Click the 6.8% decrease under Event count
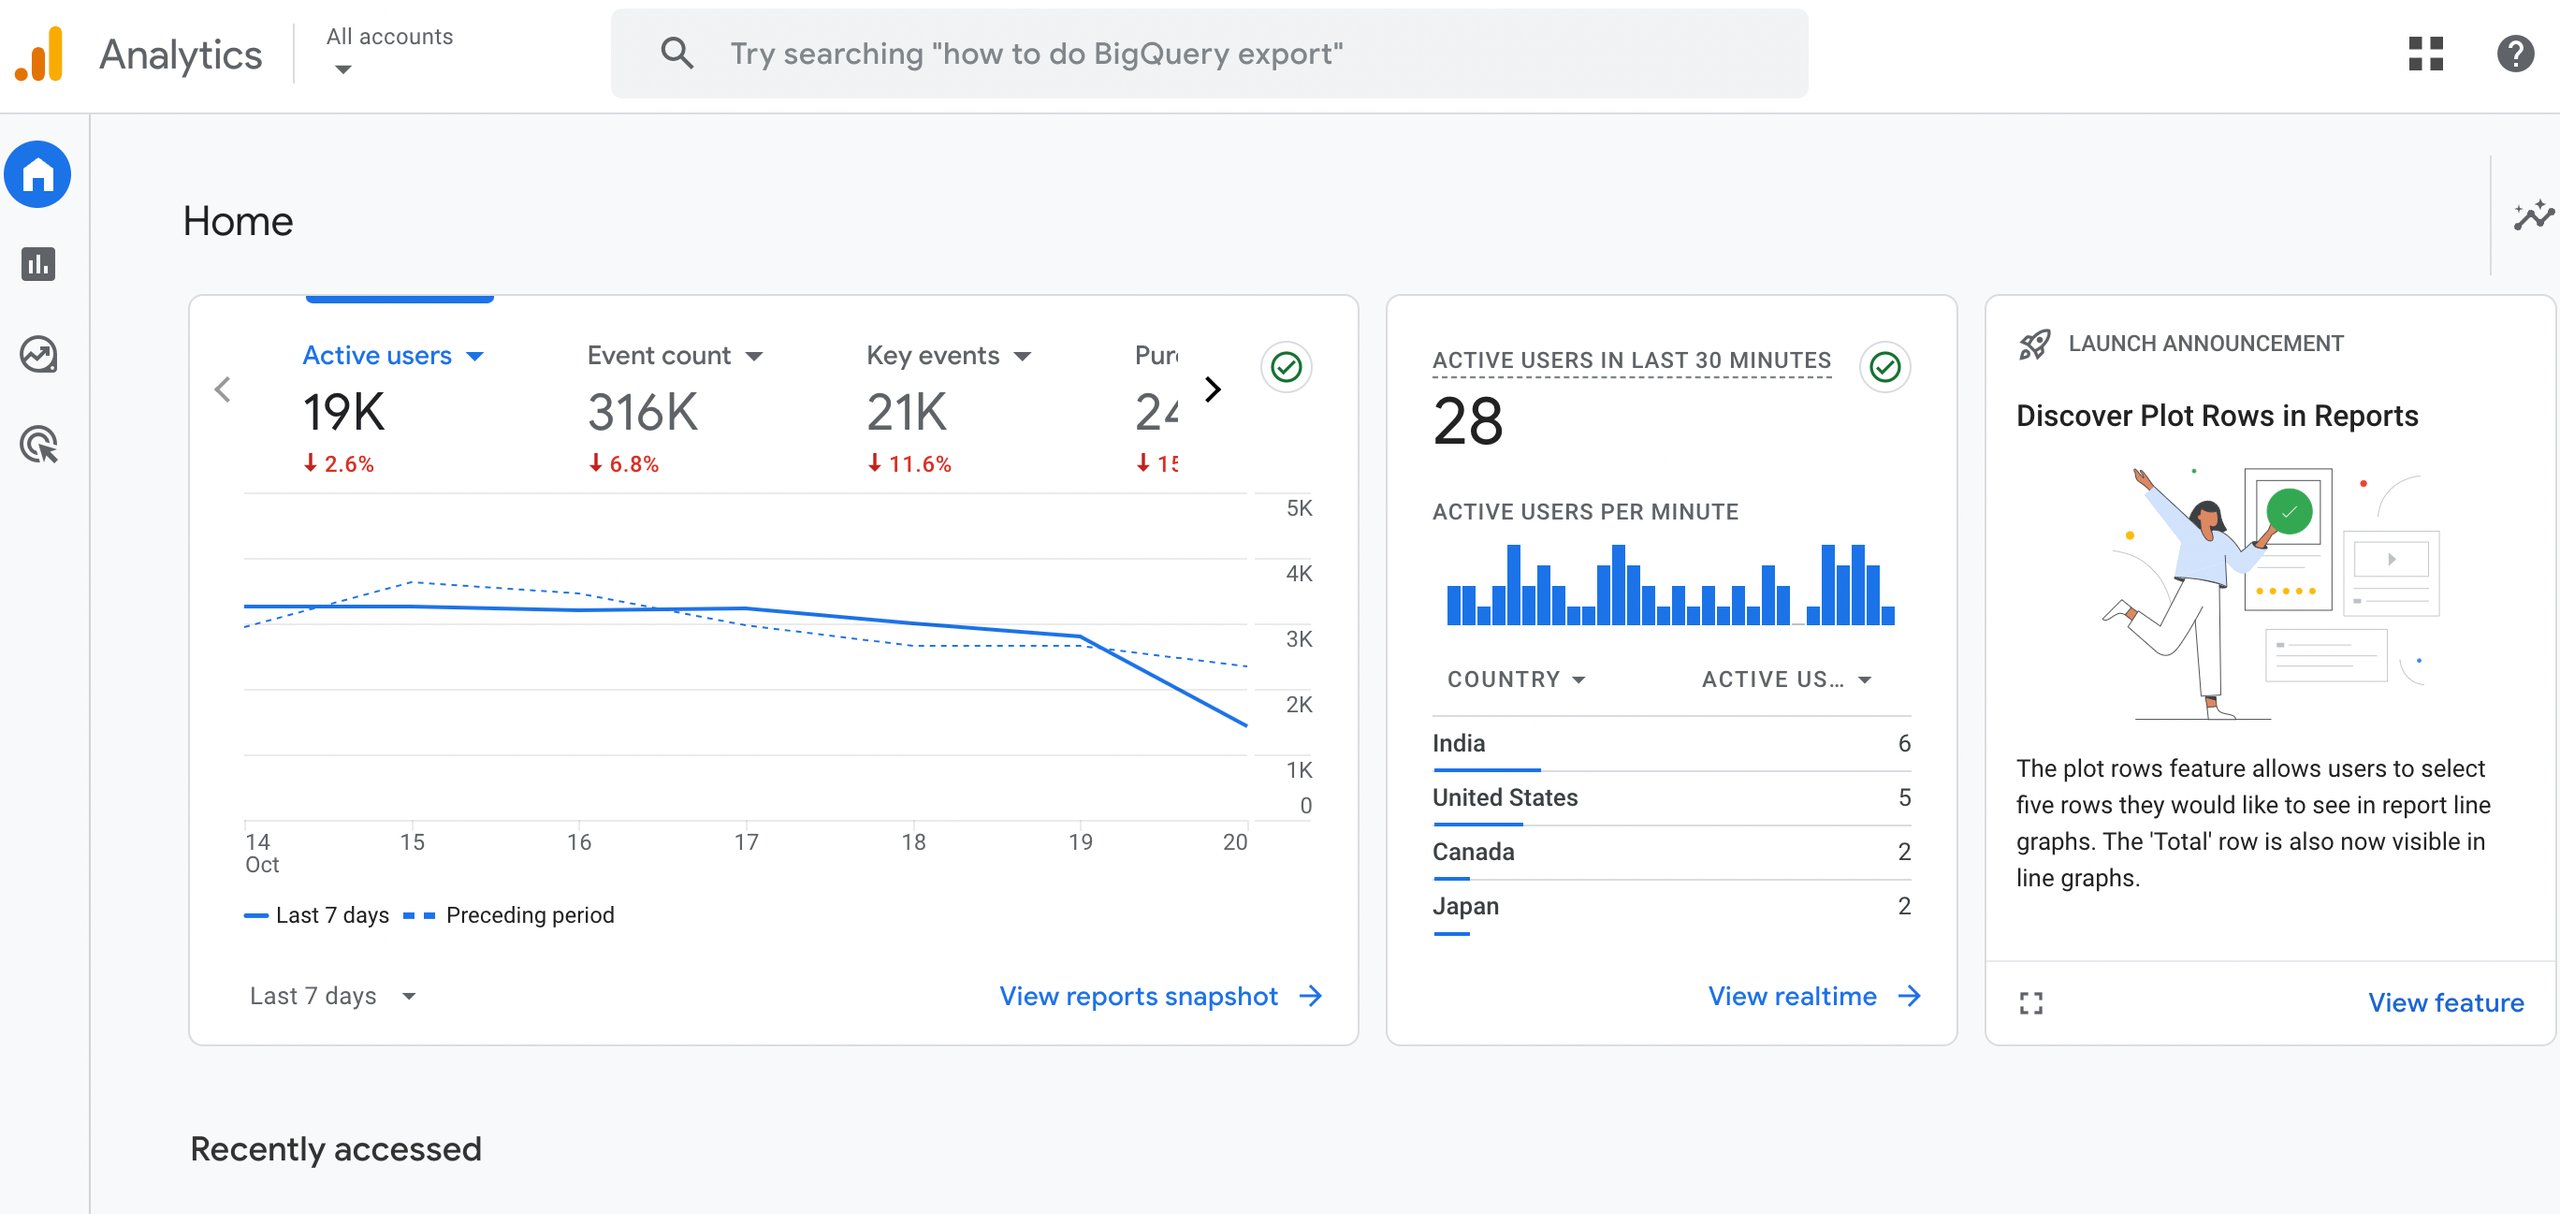Image resolution: width=2560 pixels, height=1214 pixels. (623, 464)
